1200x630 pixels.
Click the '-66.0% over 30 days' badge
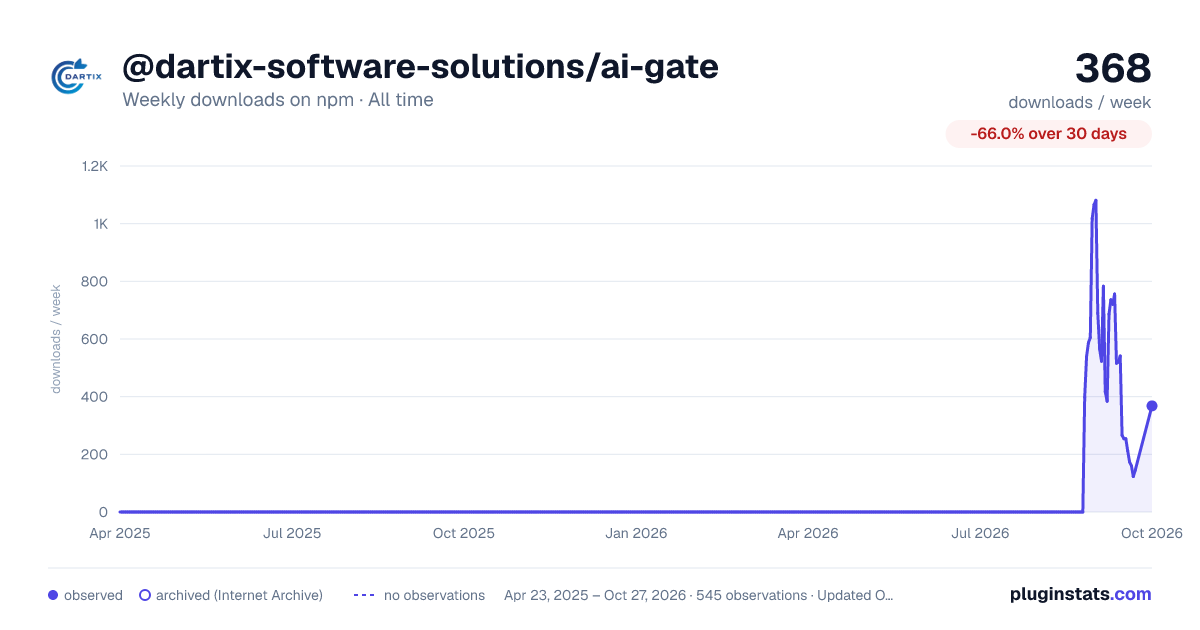[x=1048, y=134]
